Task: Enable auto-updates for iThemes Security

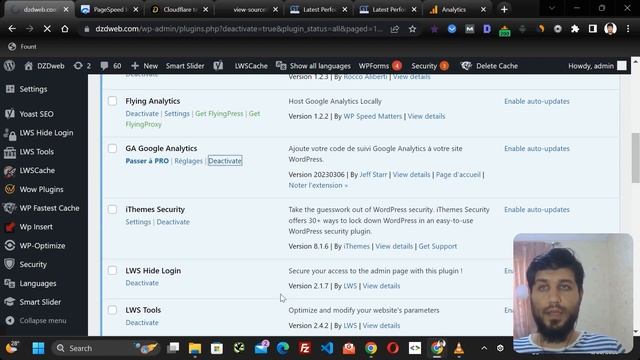Action: click(537, 209)
